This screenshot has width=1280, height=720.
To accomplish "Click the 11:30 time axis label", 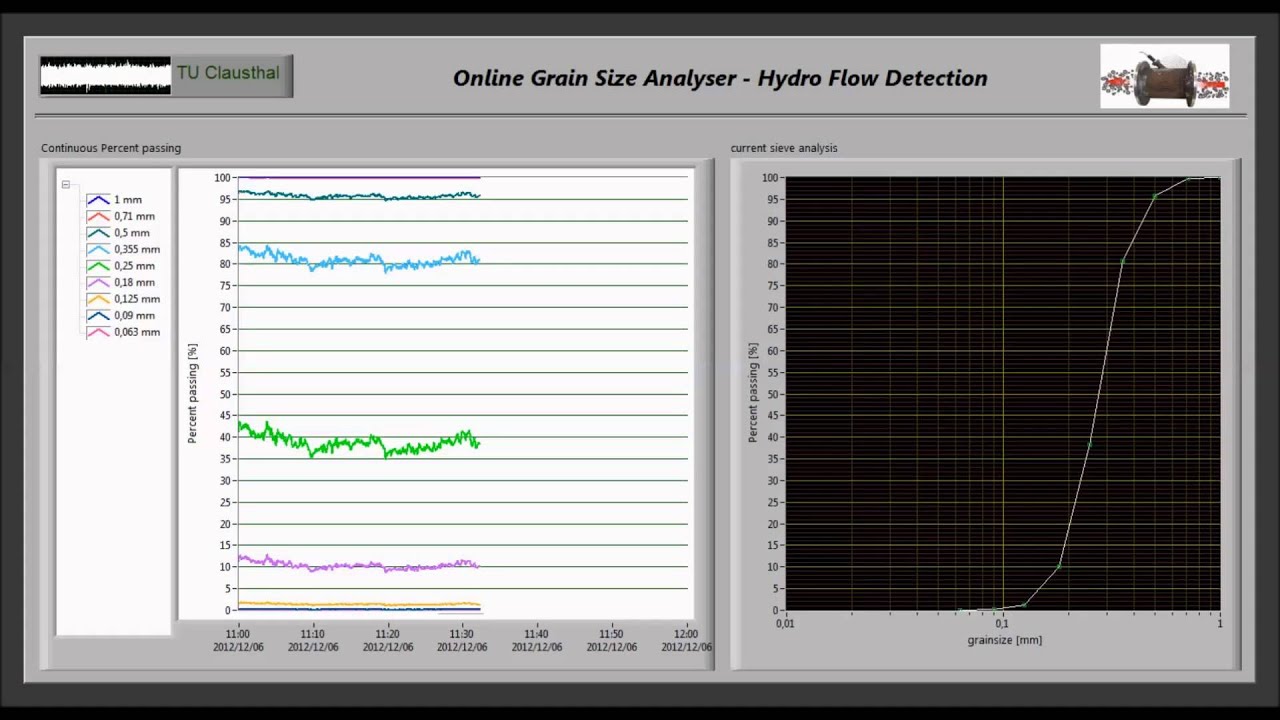I will pos(462,634).
